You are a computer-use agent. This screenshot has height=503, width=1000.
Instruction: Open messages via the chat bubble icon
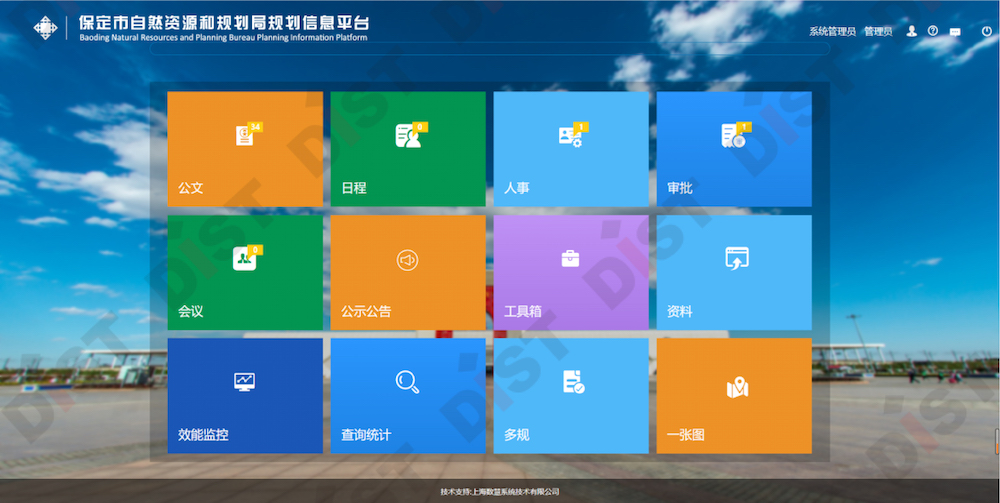(955, 32)
